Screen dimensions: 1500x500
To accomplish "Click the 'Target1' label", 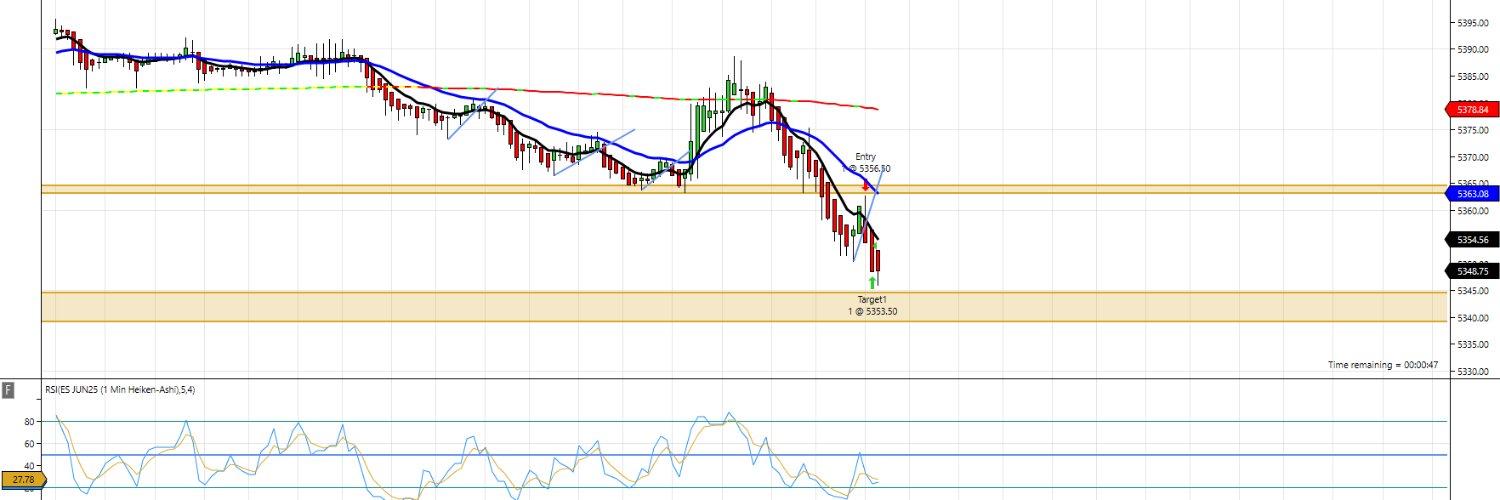I will pos(872,300).
